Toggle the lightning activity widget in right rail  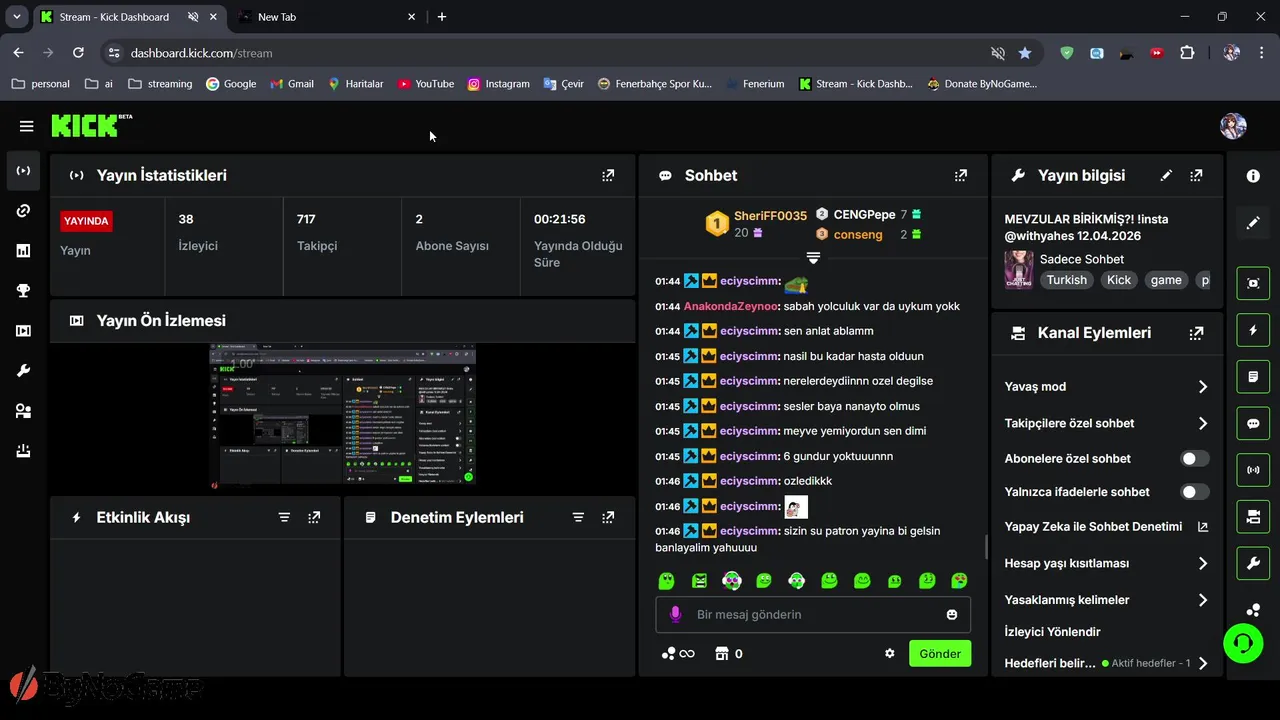[x=1253, y=330]
